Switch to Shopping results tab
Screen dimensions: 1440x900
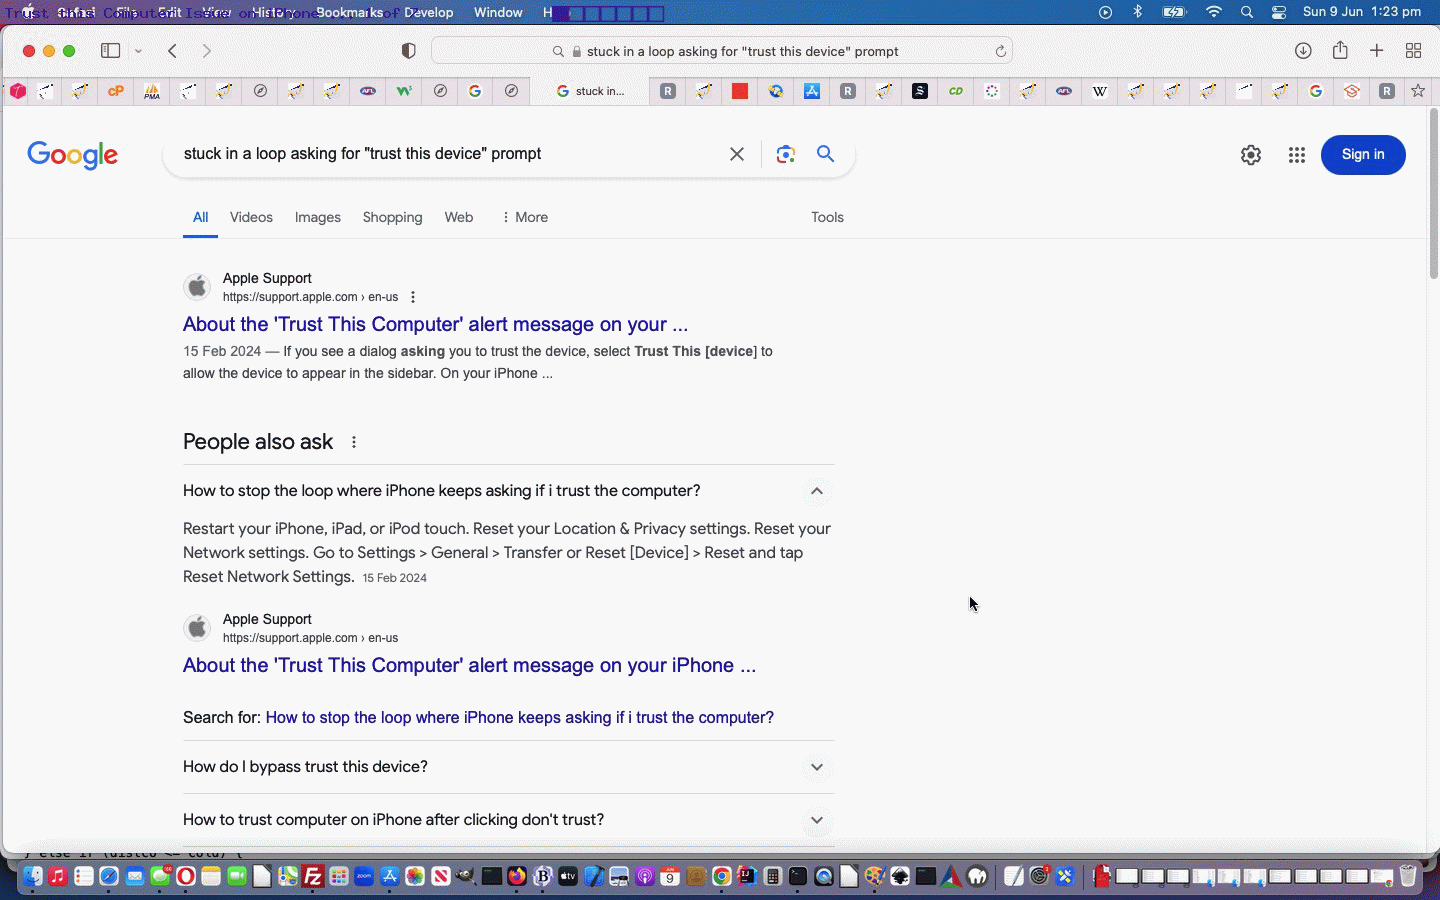pos(392,217)
